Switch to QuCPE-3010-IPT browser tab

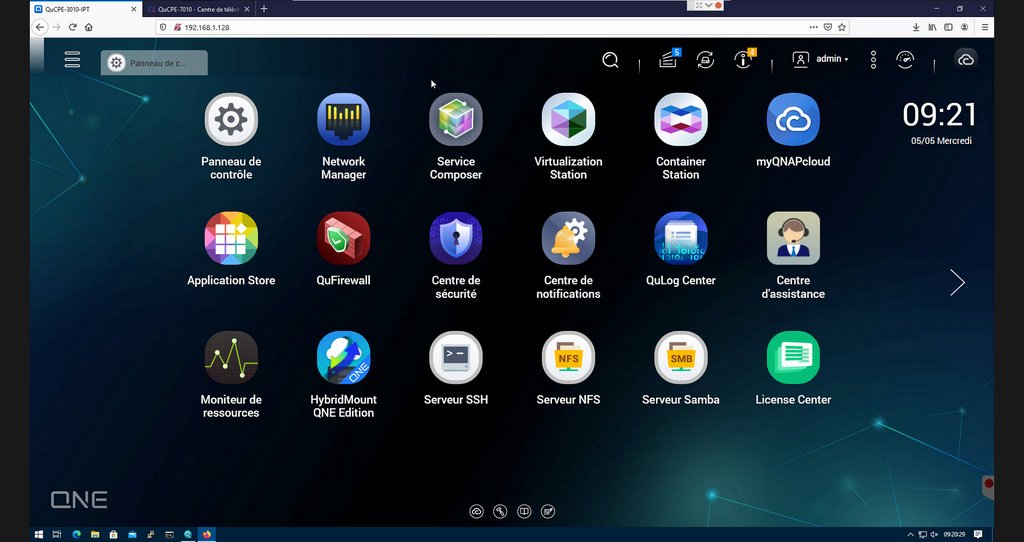pyautogui.click(x=86, y=9)
